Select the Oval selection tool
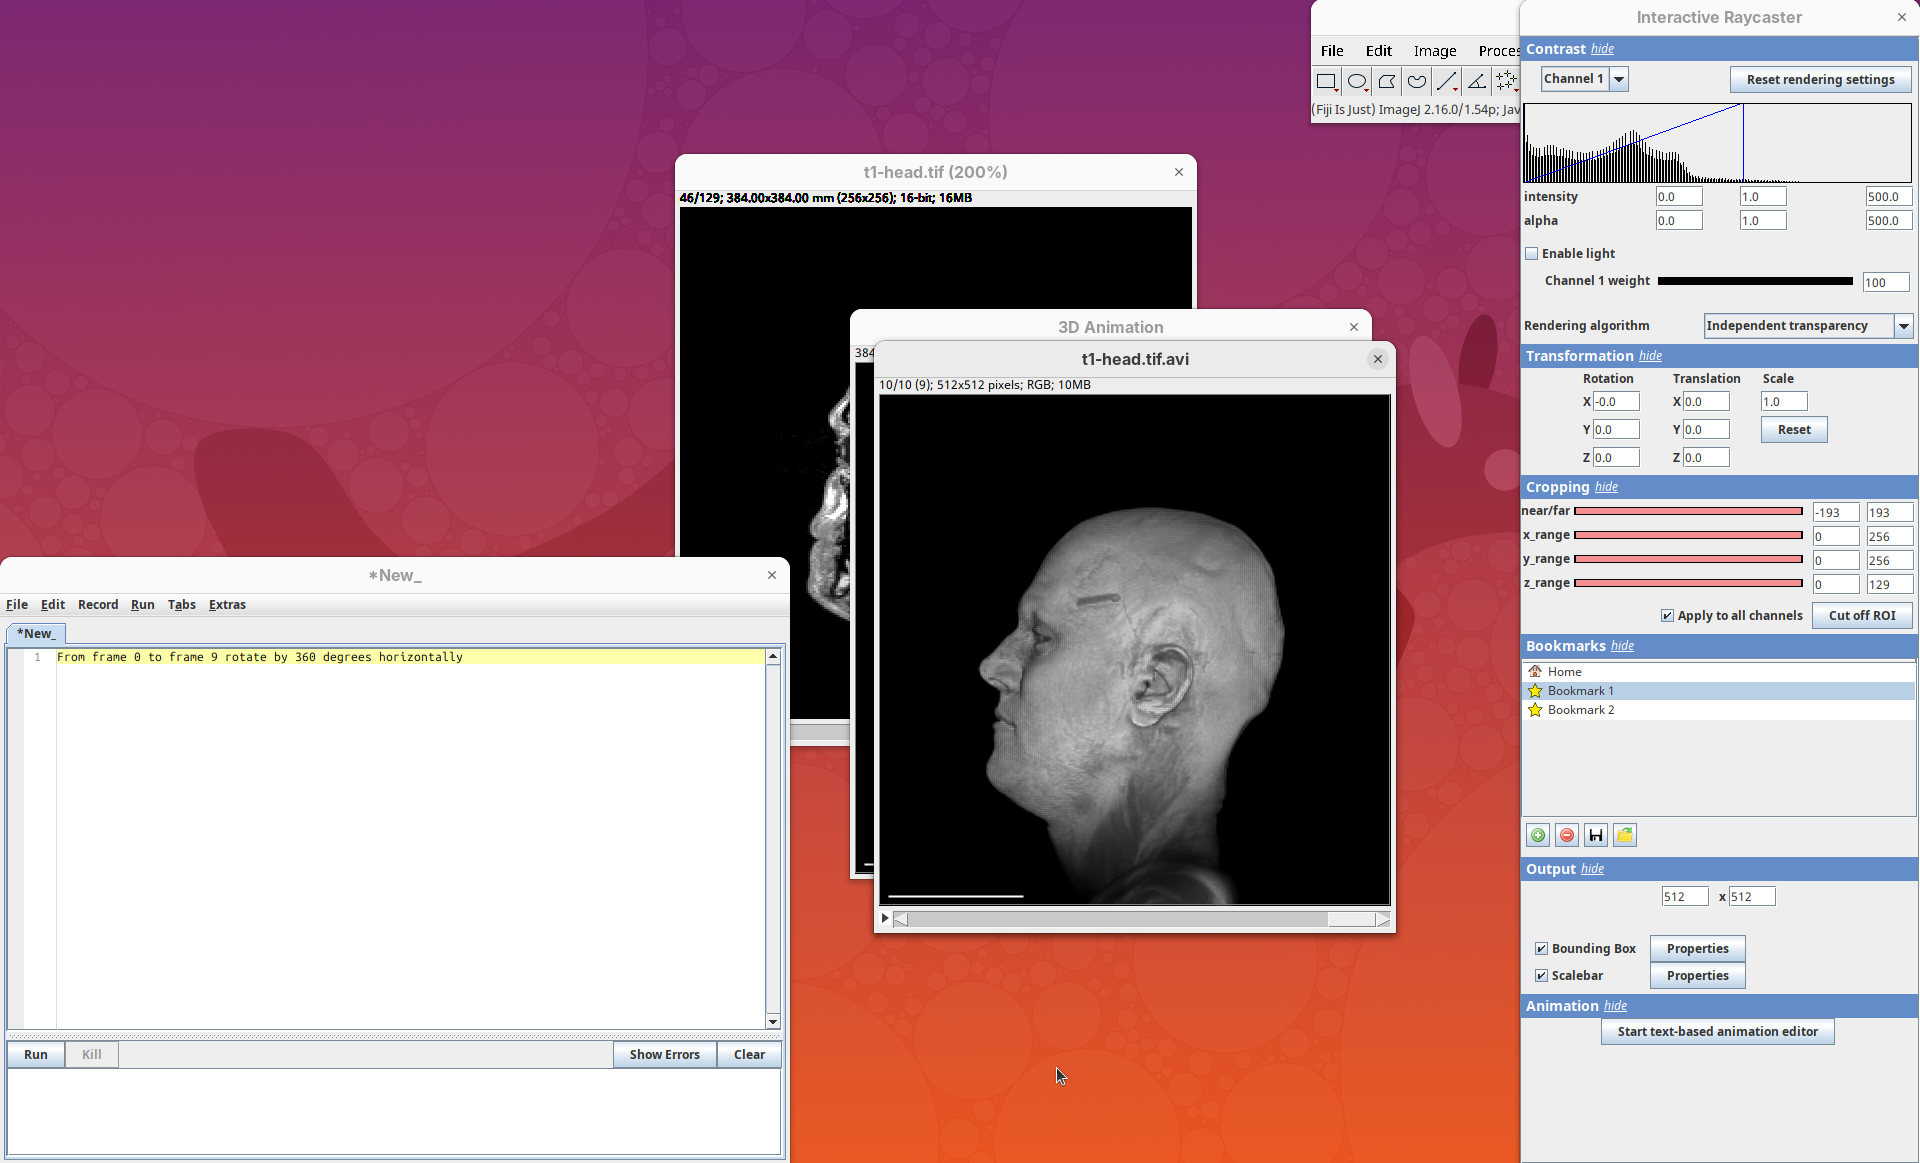Screen dimensions: 1920x1163 coord(1357,82)
